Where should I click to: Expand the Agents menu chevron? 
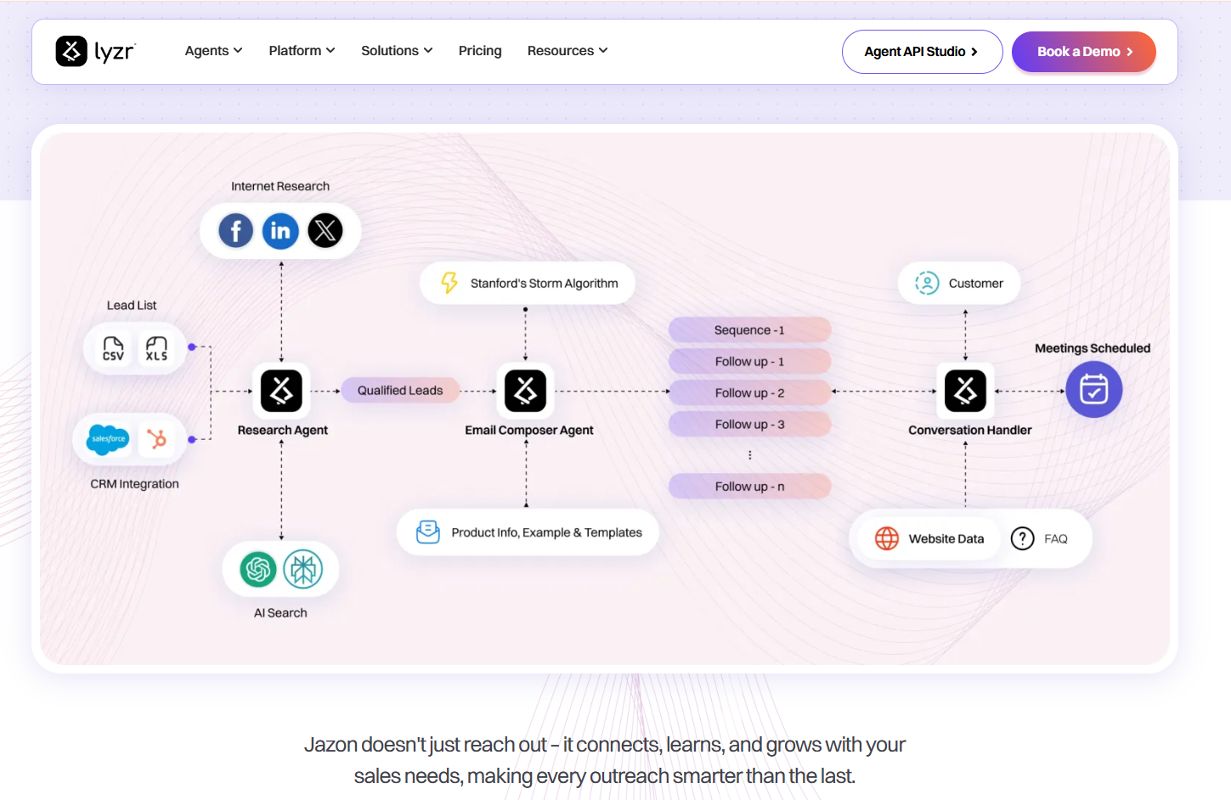(238, 51)
